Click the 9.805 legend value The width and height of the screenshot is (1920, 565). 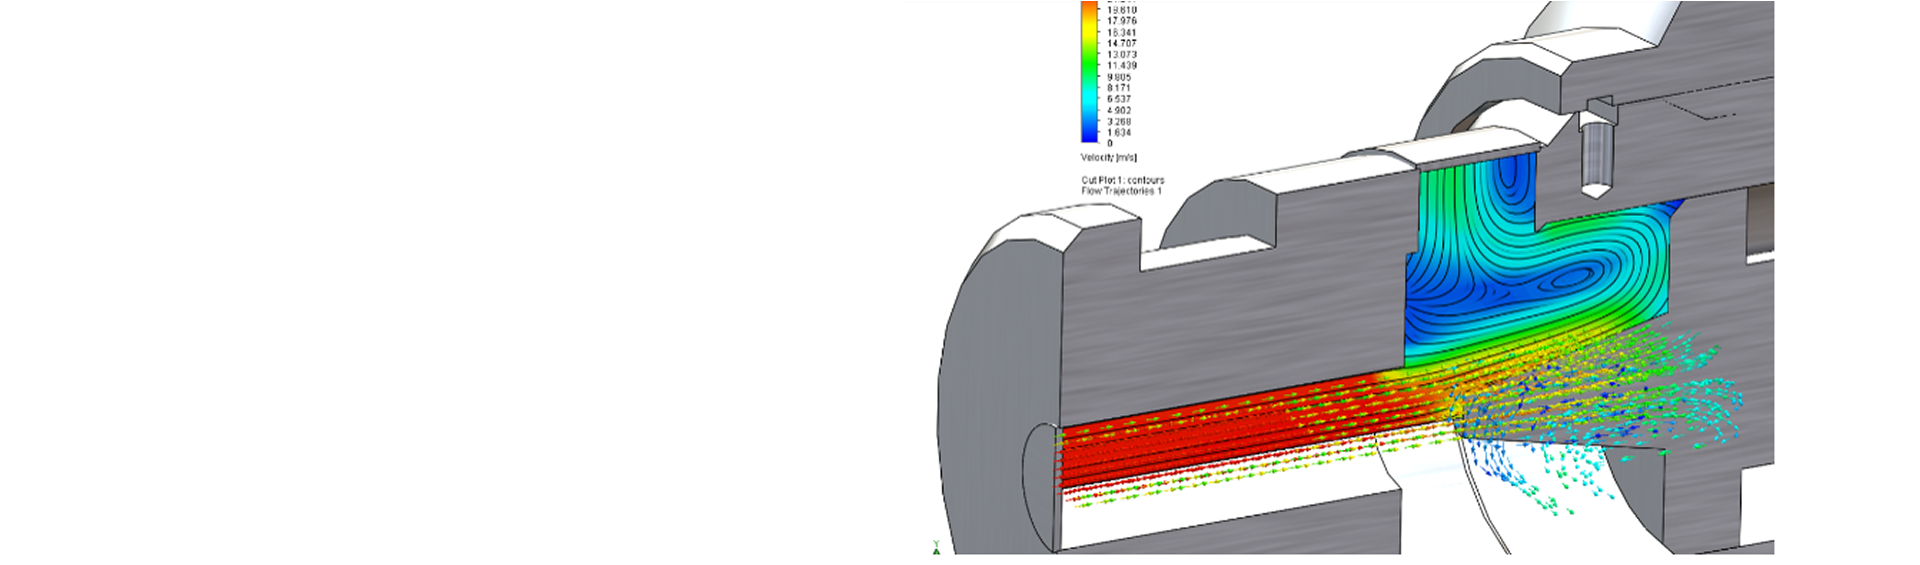tap(1119, 77)
